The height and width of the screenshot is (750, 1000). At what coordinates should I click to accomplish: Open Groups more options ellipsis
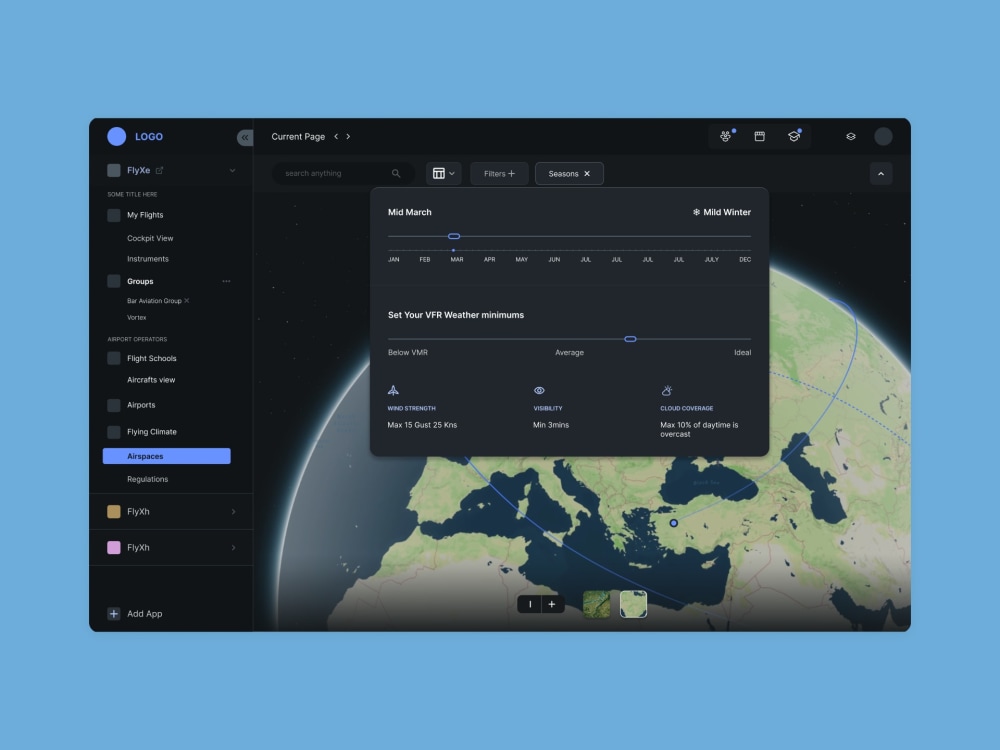tap(226, 281)
